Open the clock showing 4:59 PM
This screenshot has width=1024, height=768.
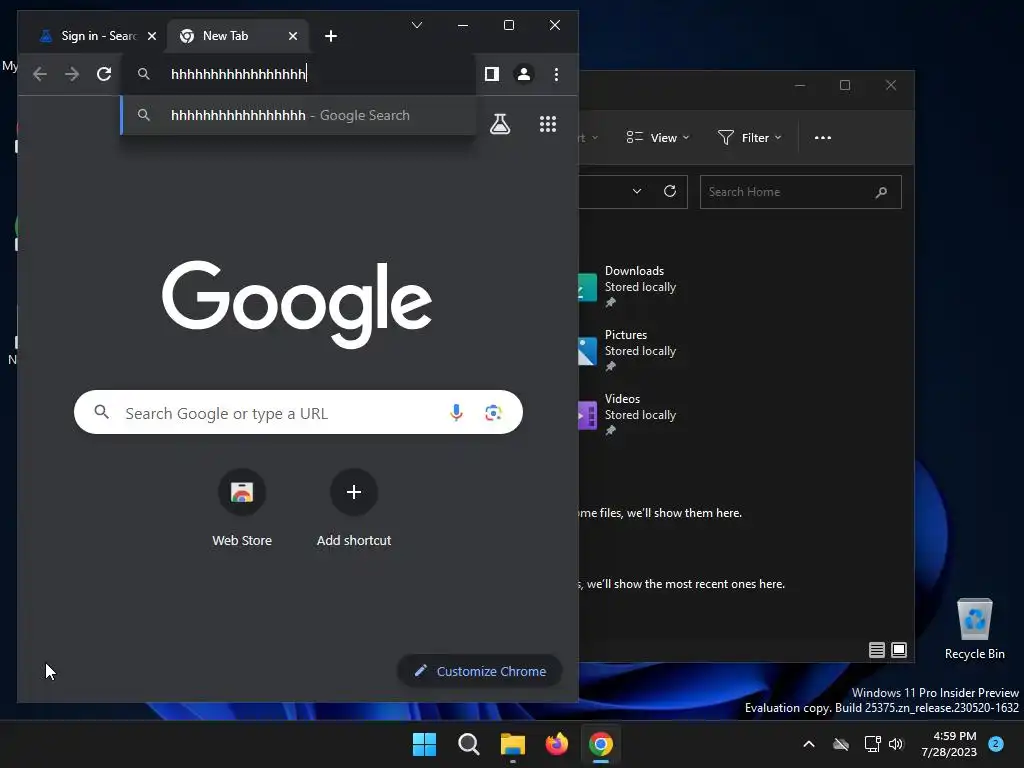(x=949, y=744)
